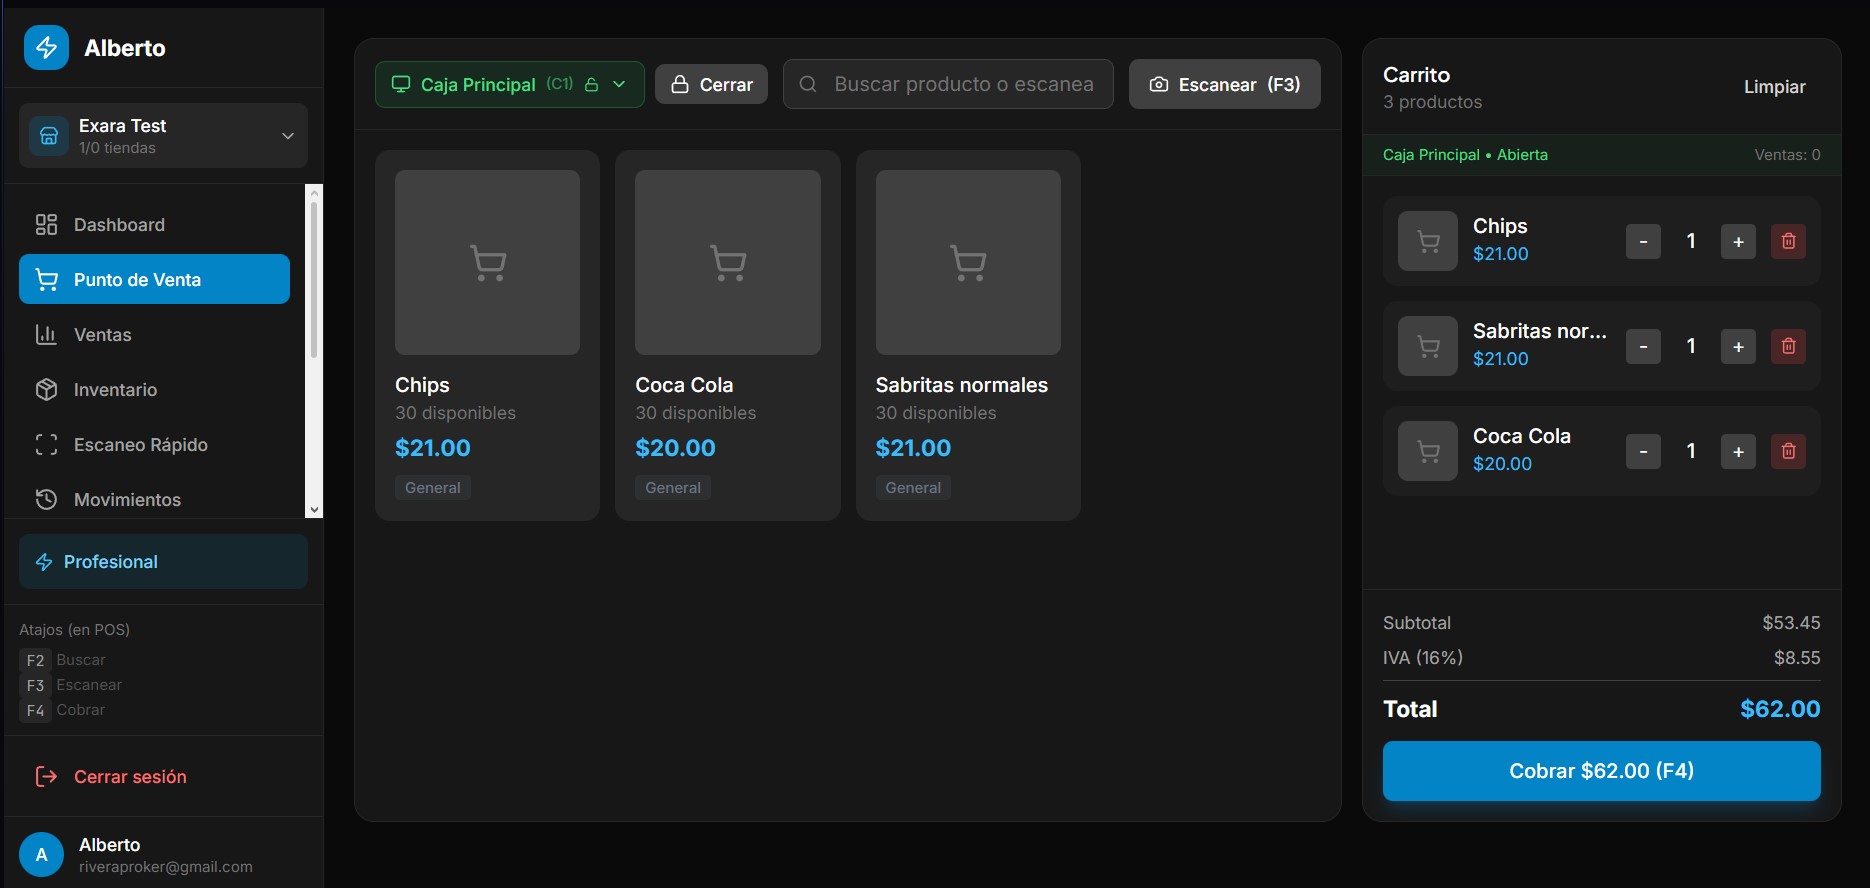Remove Coca Cola using trash icon

(x=1788, y=451)
